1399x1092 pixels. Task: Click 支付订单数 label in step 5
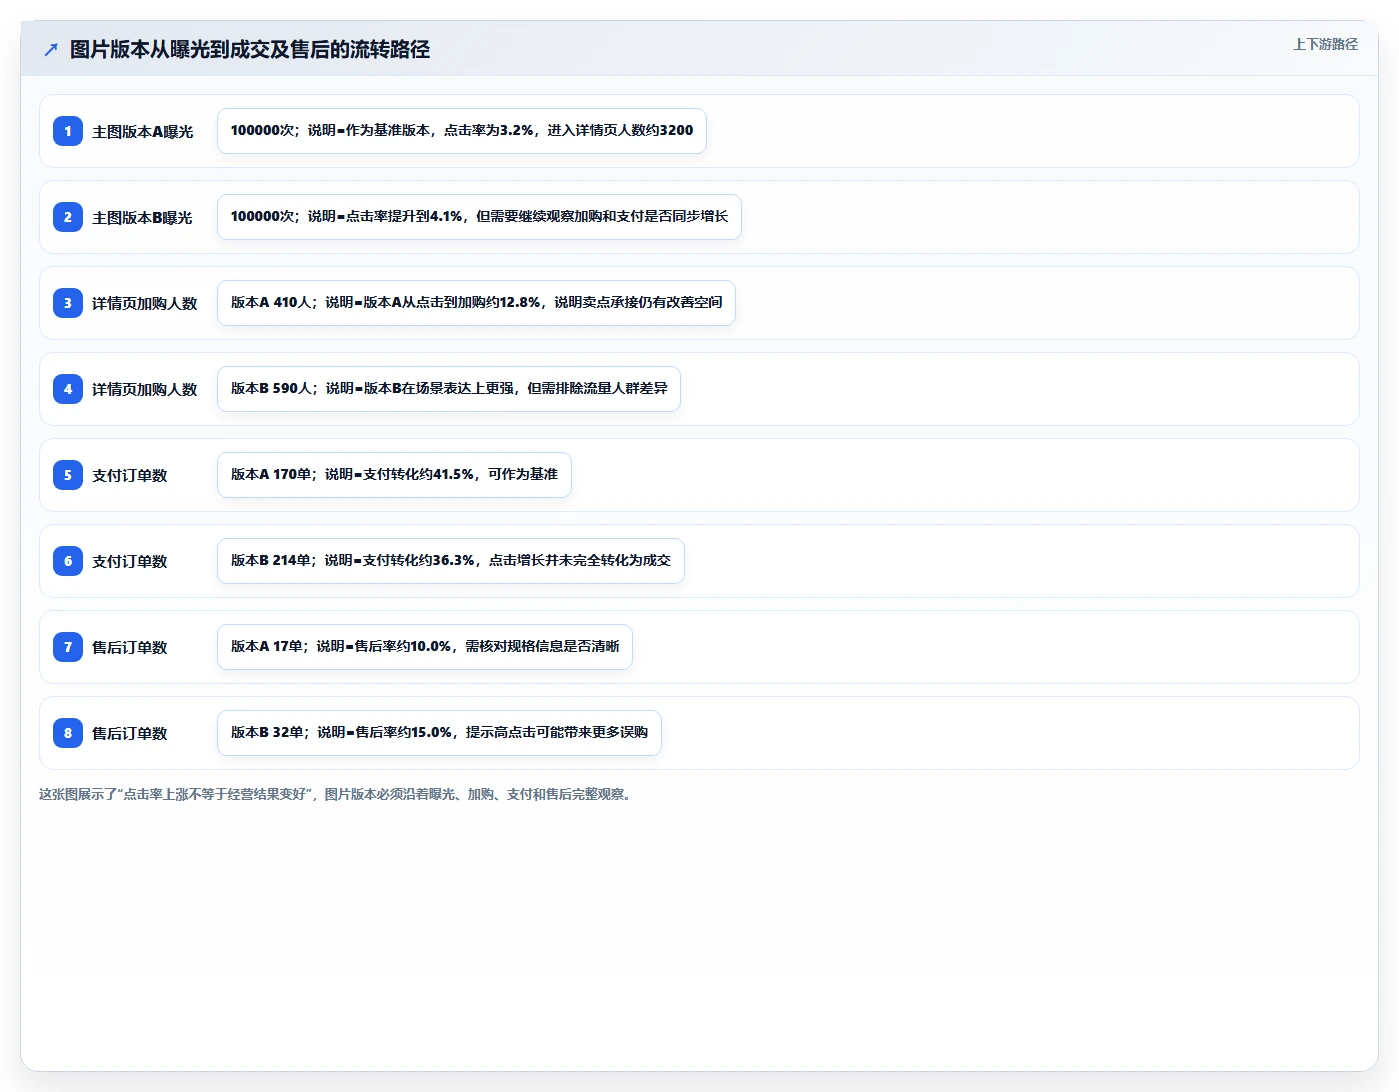pyautogui.click(x=130, y=476)
